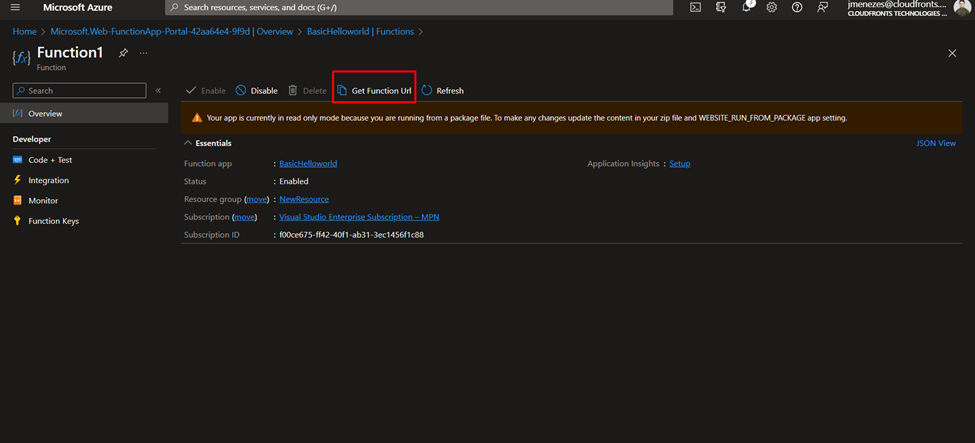Click the warning triangle icon in the banner
The width and height of the screenshot is (975, 443).
197,117
